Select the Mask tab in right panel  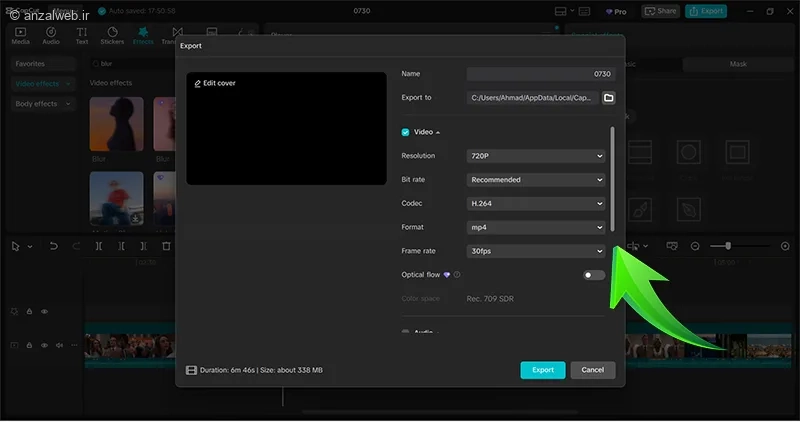coord(738,64)
